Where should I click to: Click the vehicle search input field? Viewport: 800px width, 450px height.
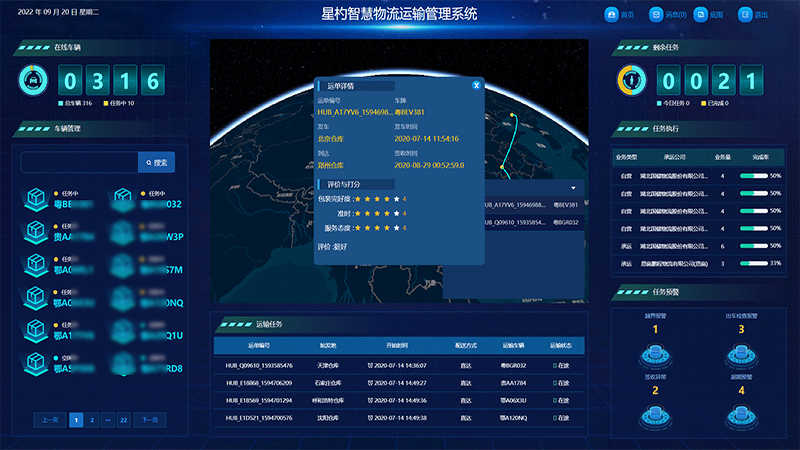click(x=79, y=162)
